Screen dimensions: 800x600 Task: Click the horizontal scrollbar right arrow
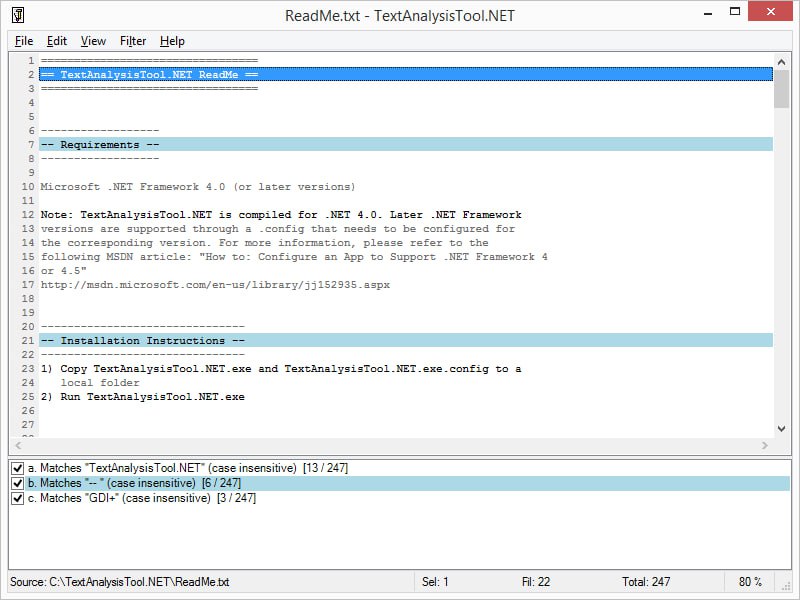[765, 445]
